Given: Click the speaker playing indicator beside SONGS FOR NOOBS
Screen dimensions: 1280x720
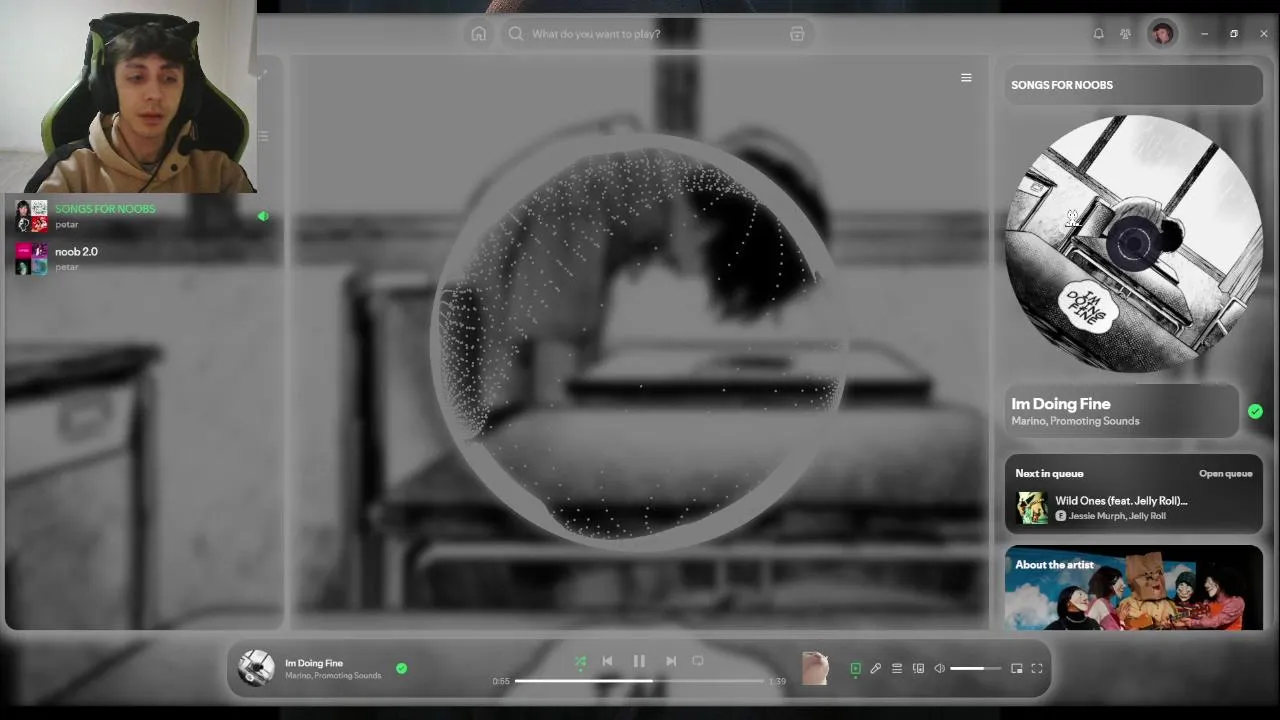Looking at the screenshot, I should [263, 216].
